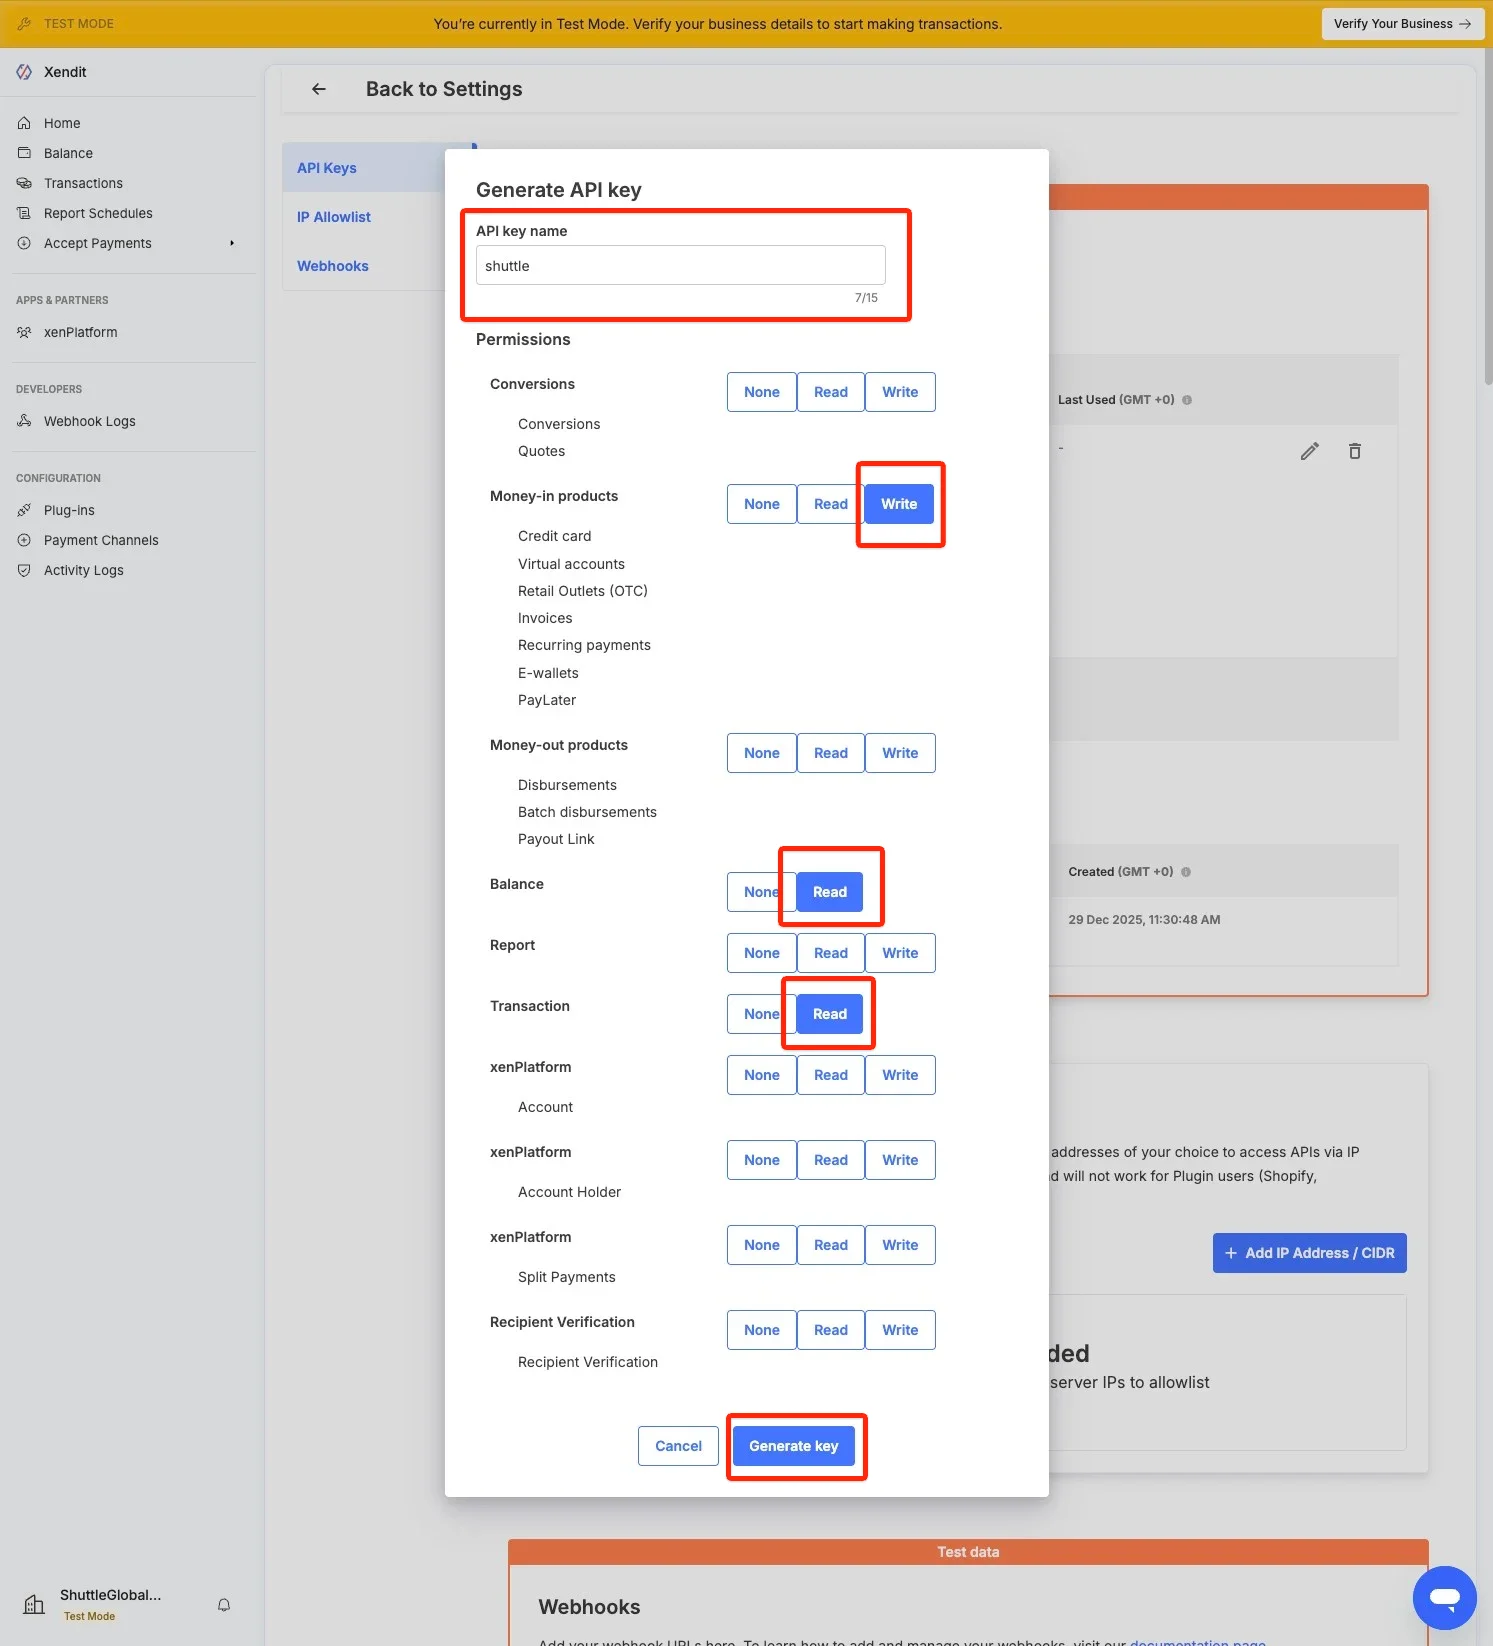Screen dimensions: 1493x1646
Task: Click the Last Used info icon
Action: [x=1187, y=400]
